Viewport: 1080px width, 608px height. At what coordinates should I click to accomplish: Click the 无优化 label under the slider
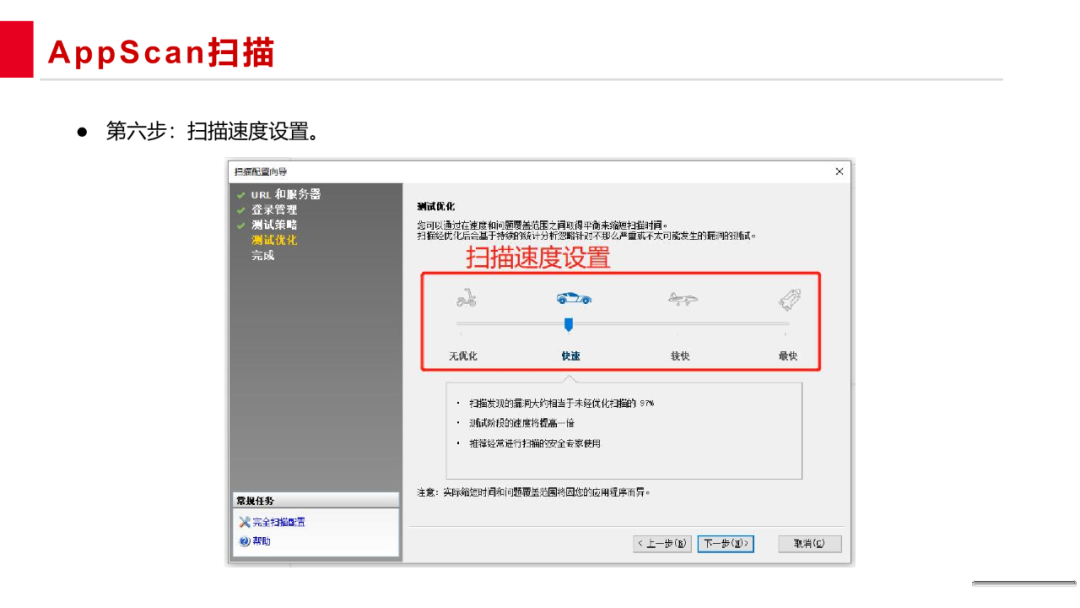[463, 356]
